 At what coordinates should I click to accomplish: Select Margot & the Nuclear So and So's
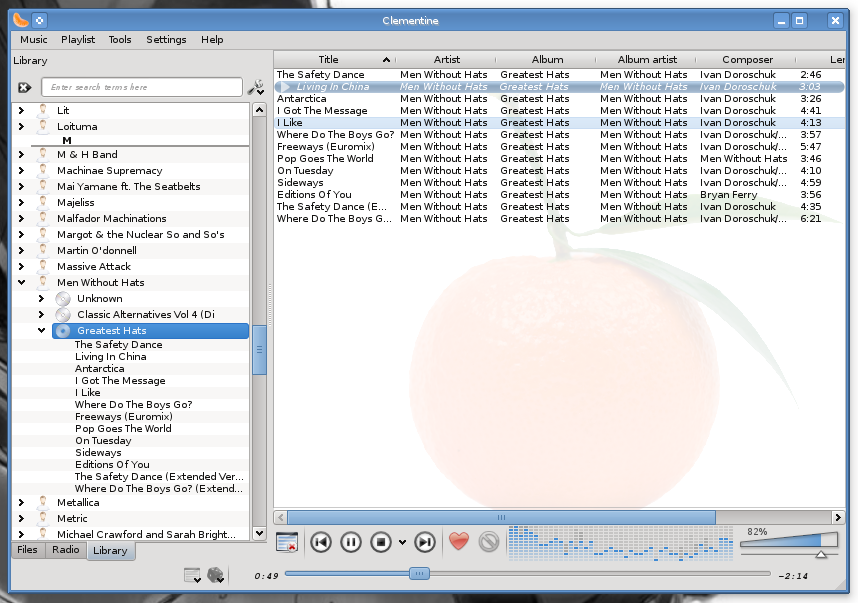click(x=141, y=235)
